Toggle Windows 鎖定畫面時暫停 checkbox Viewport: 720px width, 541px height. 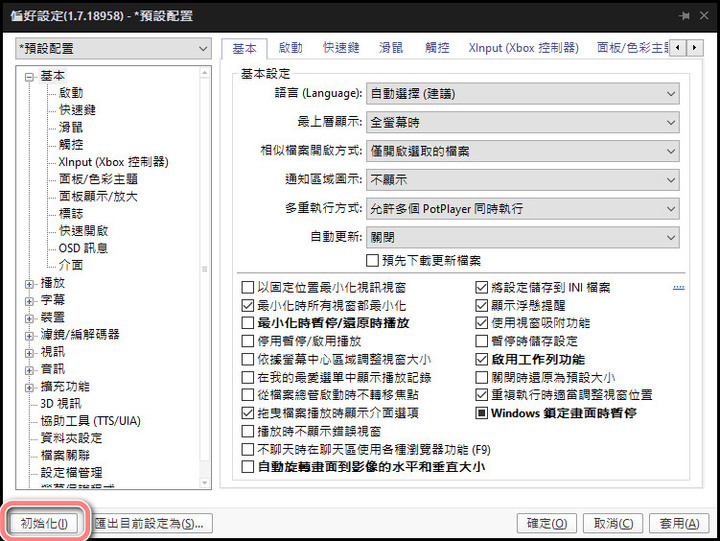[481, 413]
